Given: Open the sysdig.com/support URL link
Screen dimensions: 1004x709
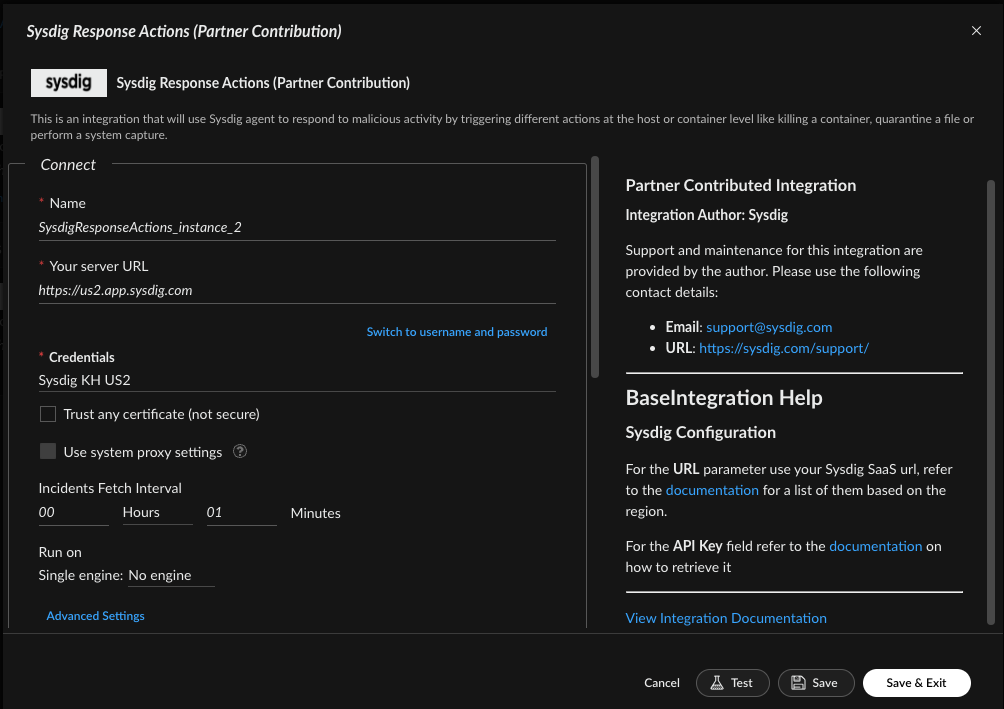Looking at the screenshot, I should (x=784, y=348).
